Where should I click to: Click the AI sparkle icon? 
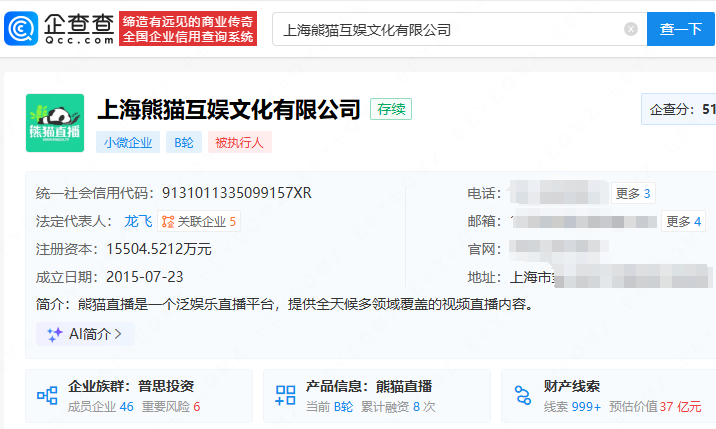[x=55, y=334]
